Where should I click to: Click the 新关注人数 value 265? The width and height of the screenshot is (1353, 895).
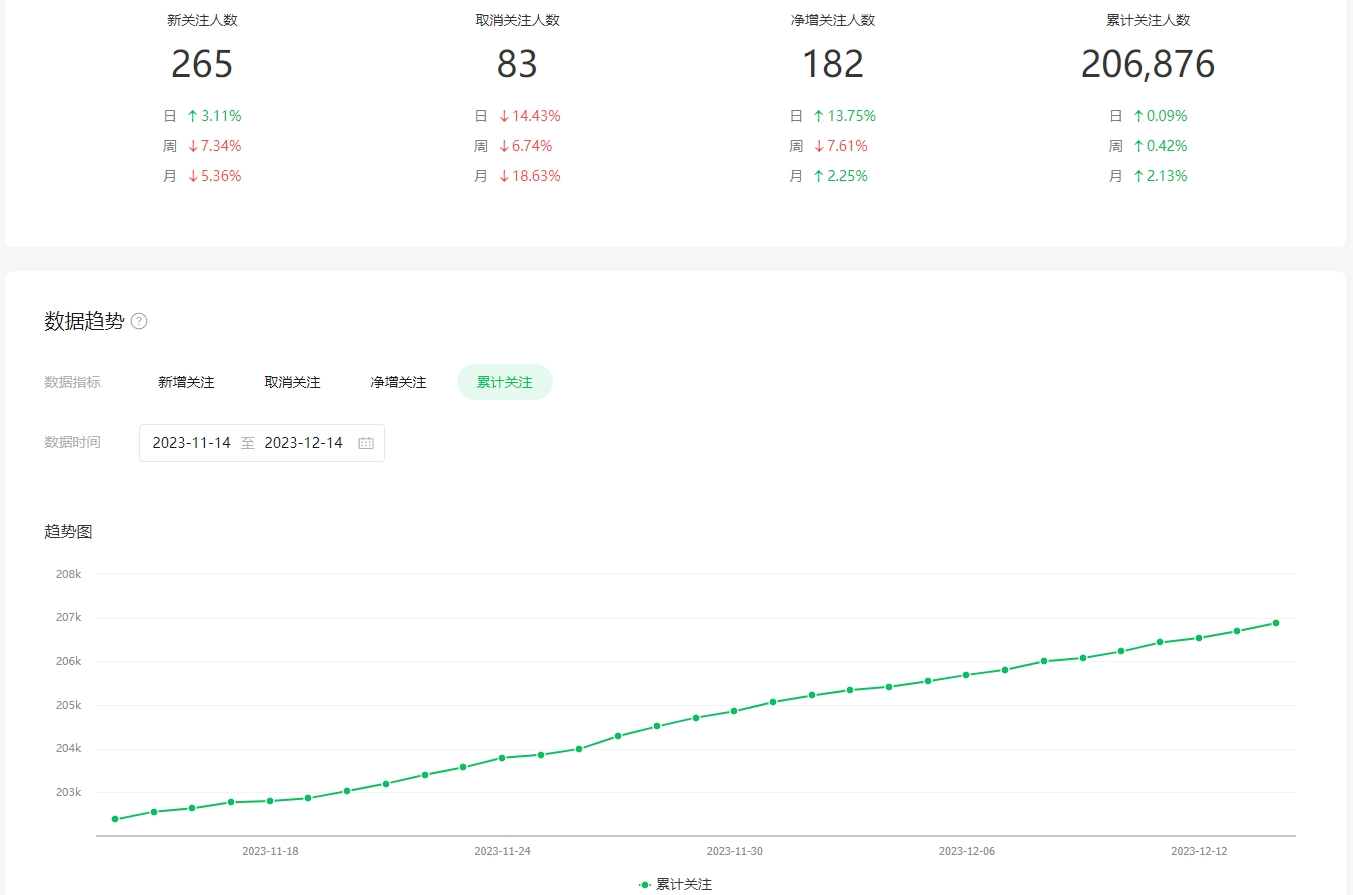pos(202,64)
